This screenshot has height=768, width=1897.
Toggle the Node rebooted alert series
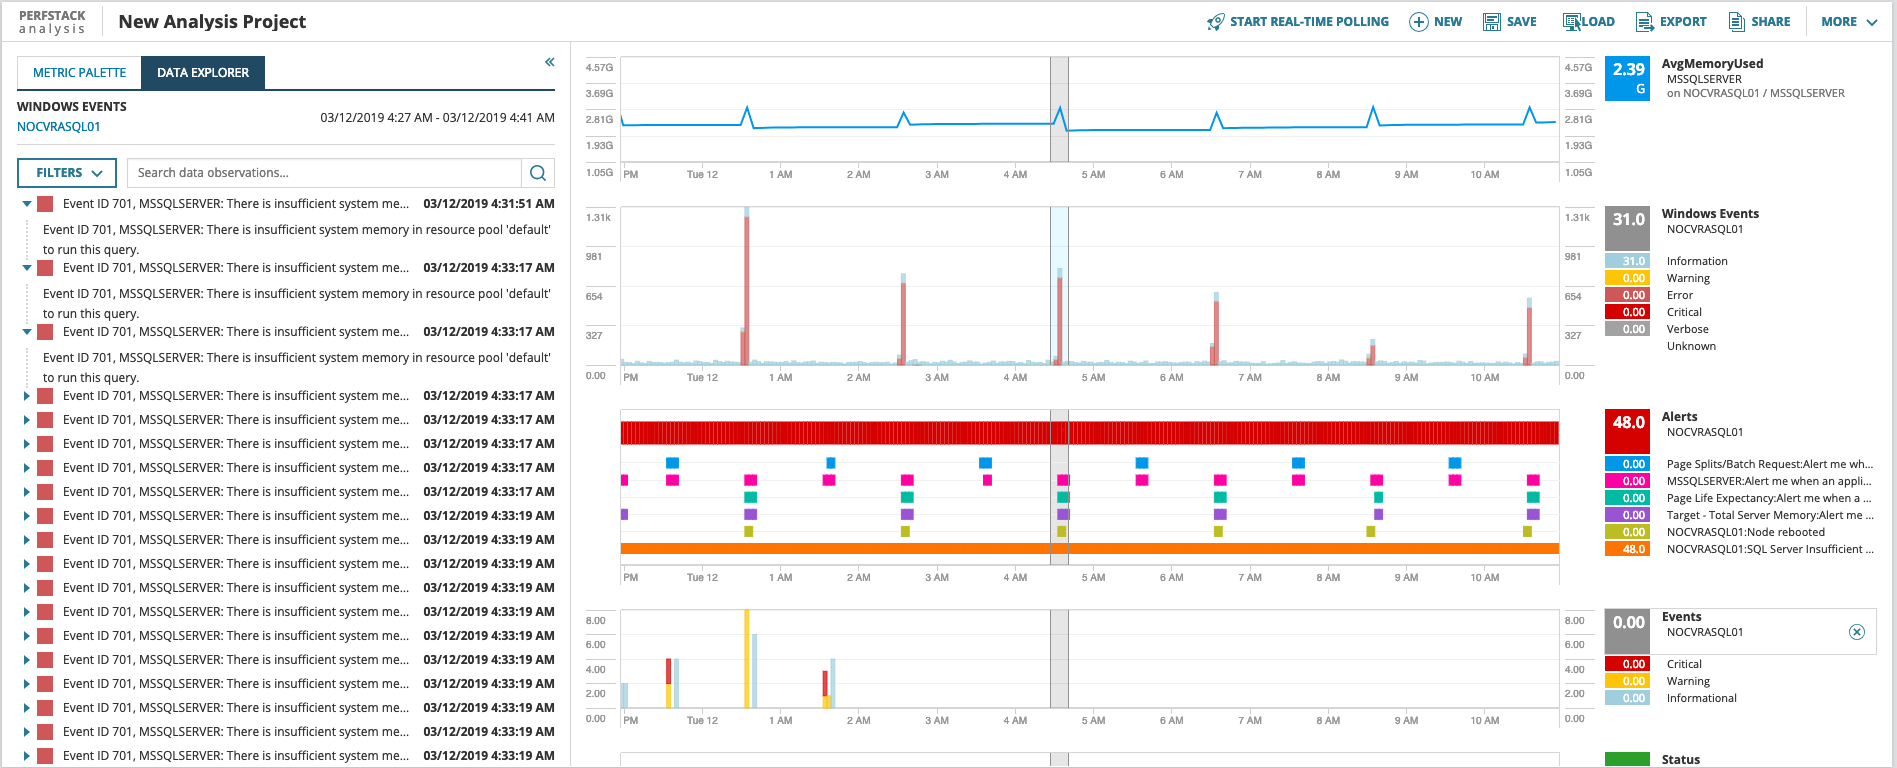(1627, 532)
